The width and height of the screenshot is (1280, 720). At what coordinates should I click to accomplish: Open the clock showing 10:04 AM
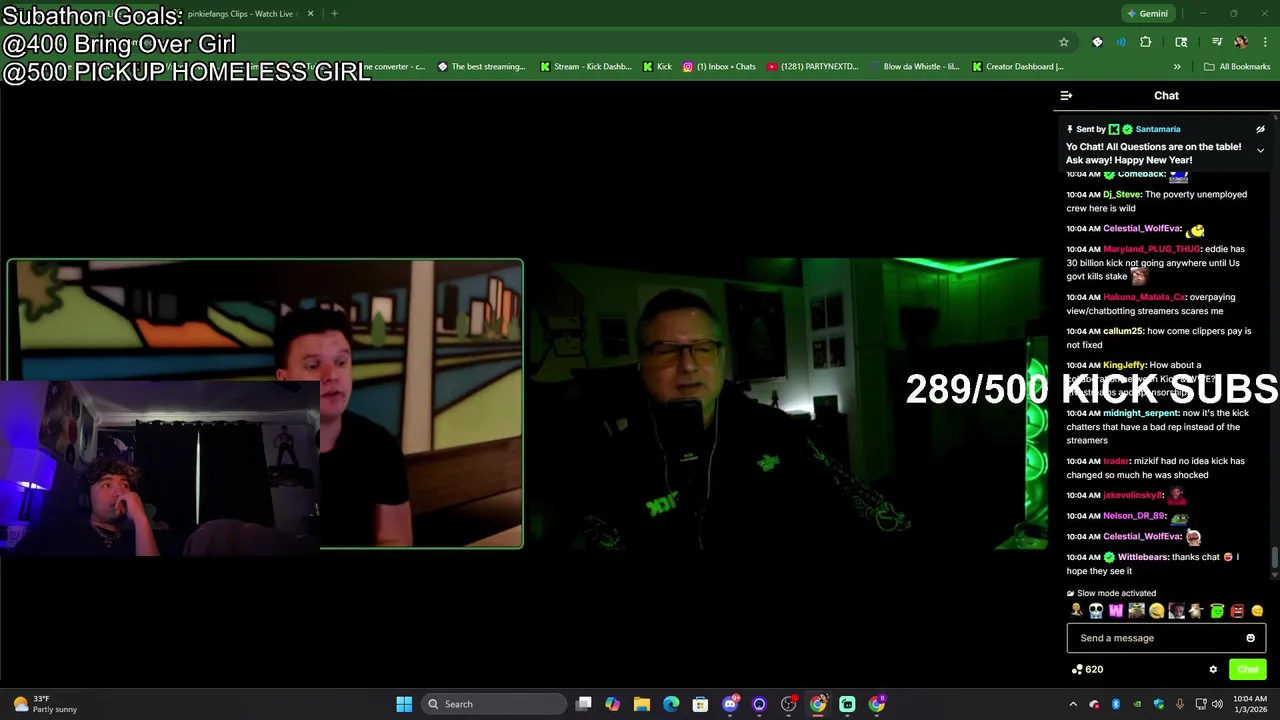[1250, 704]
